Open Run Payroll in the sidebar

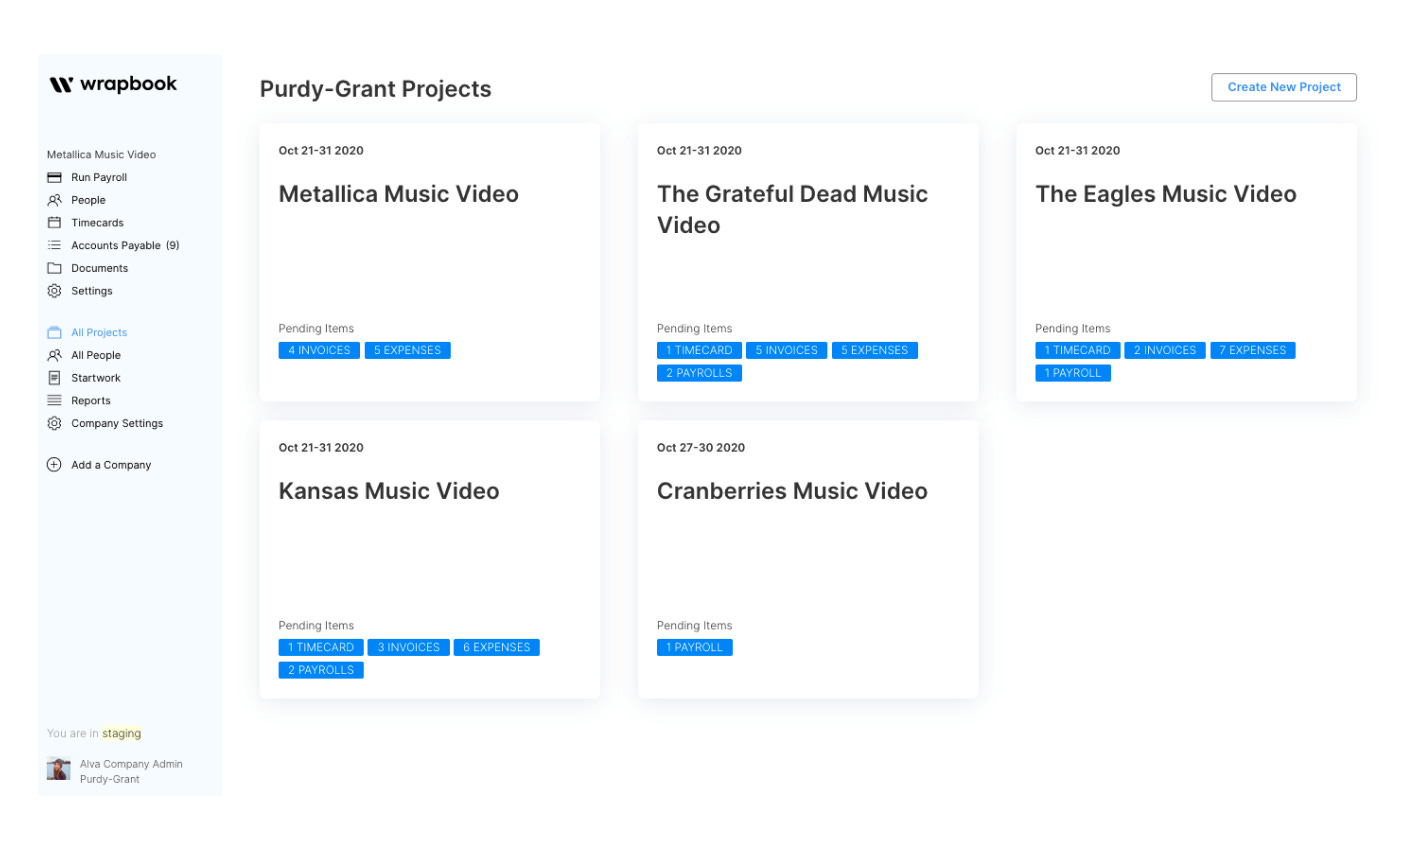tap(99, 177)
